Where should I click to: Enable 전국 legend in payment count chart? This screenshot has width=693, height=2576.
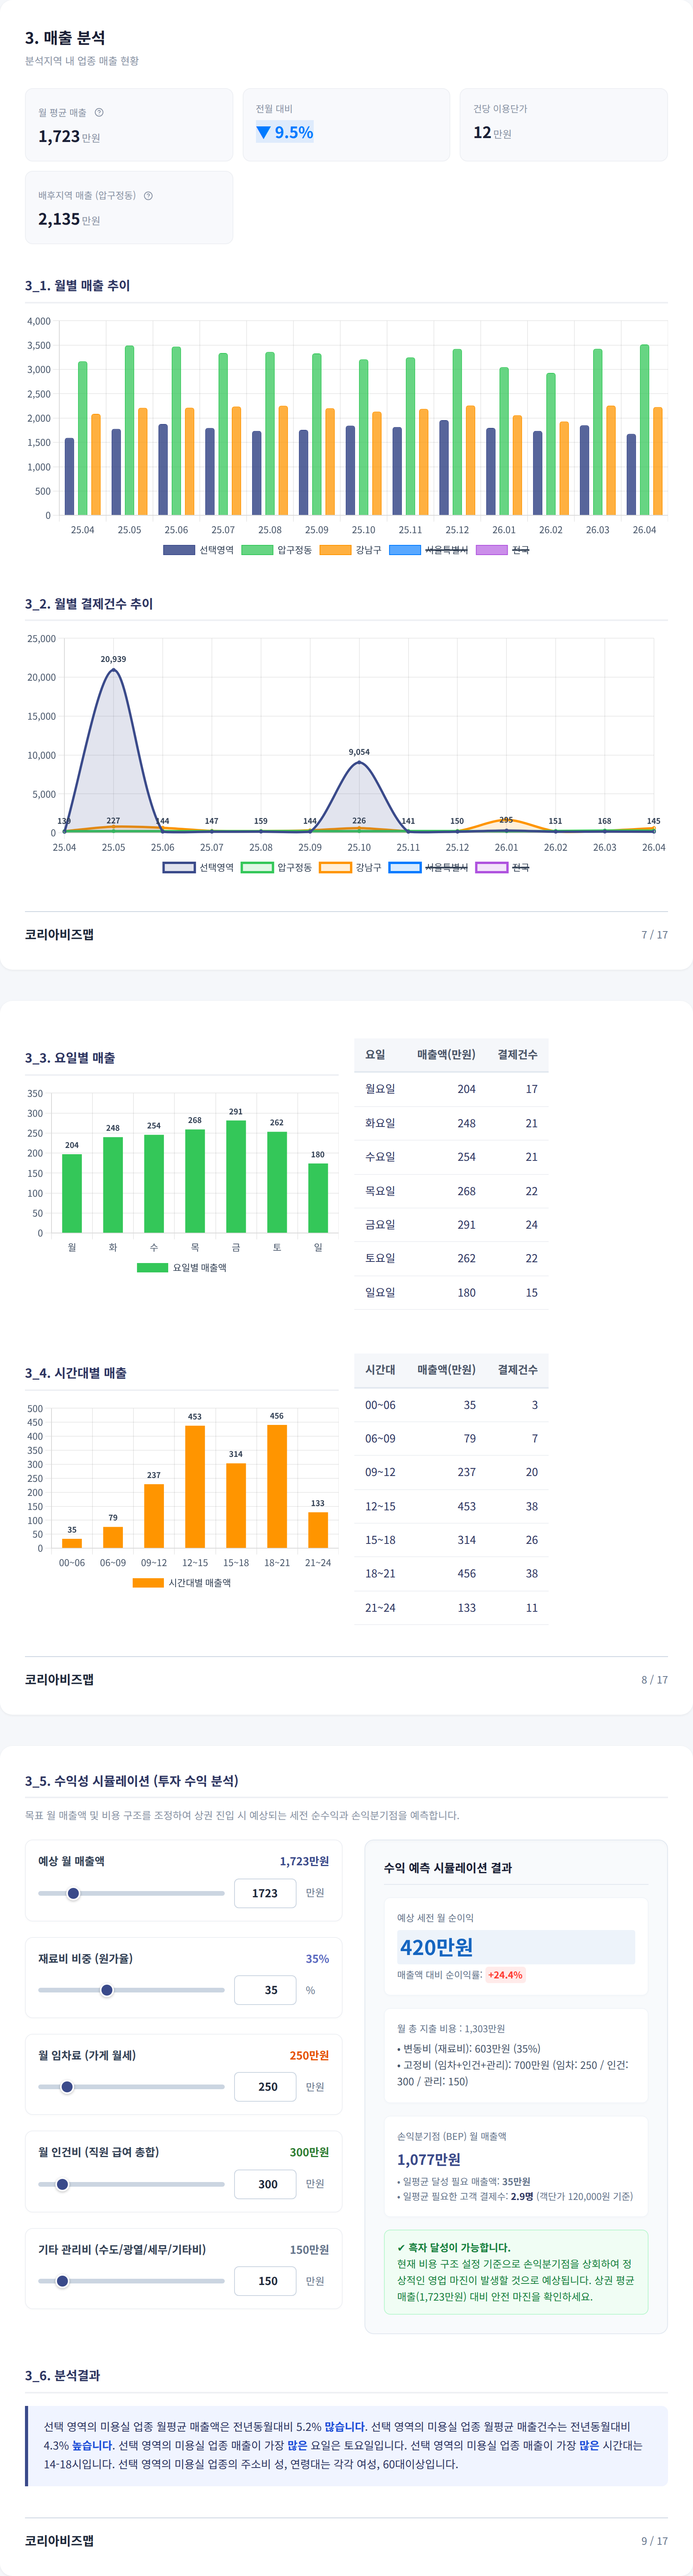503,867
